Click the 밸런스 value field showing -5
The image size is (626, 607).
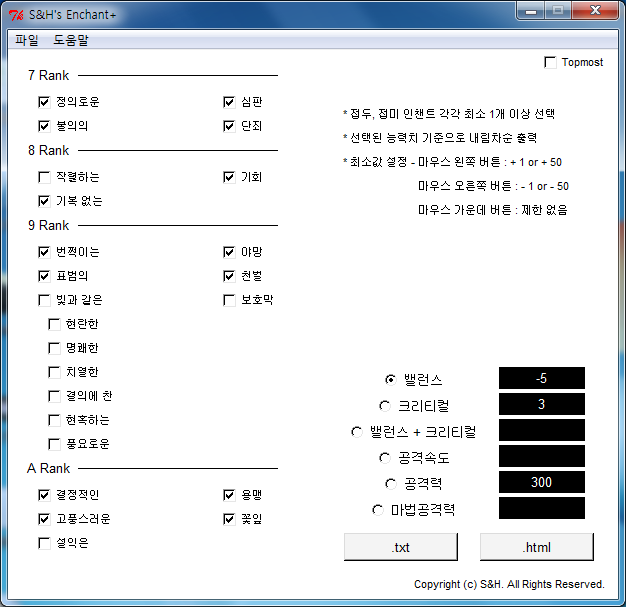tap(541, 378)
